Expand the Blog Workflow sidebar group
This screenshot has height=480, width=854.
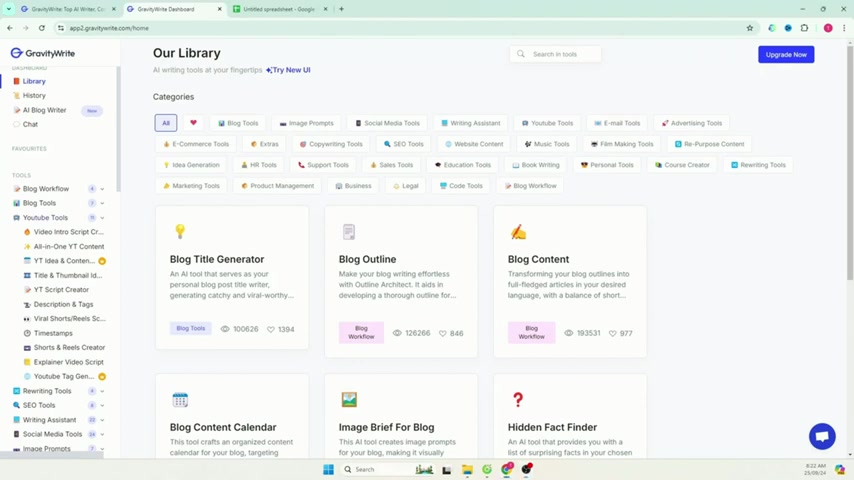pyautogui.click(x=102, y=189)
